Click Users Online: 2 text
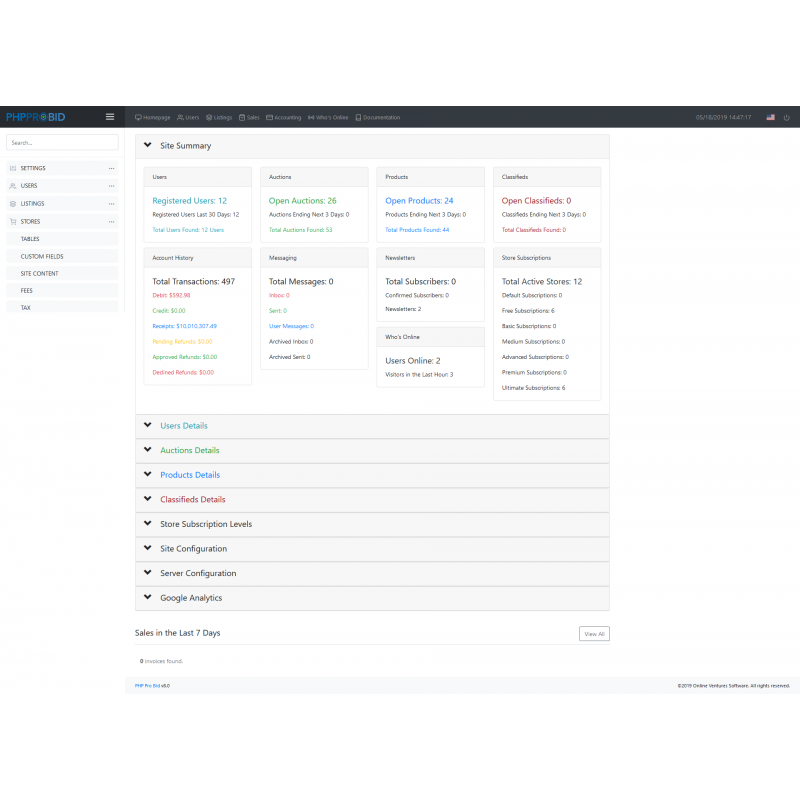This screenshot has height=800, width=800. (412, 361)
